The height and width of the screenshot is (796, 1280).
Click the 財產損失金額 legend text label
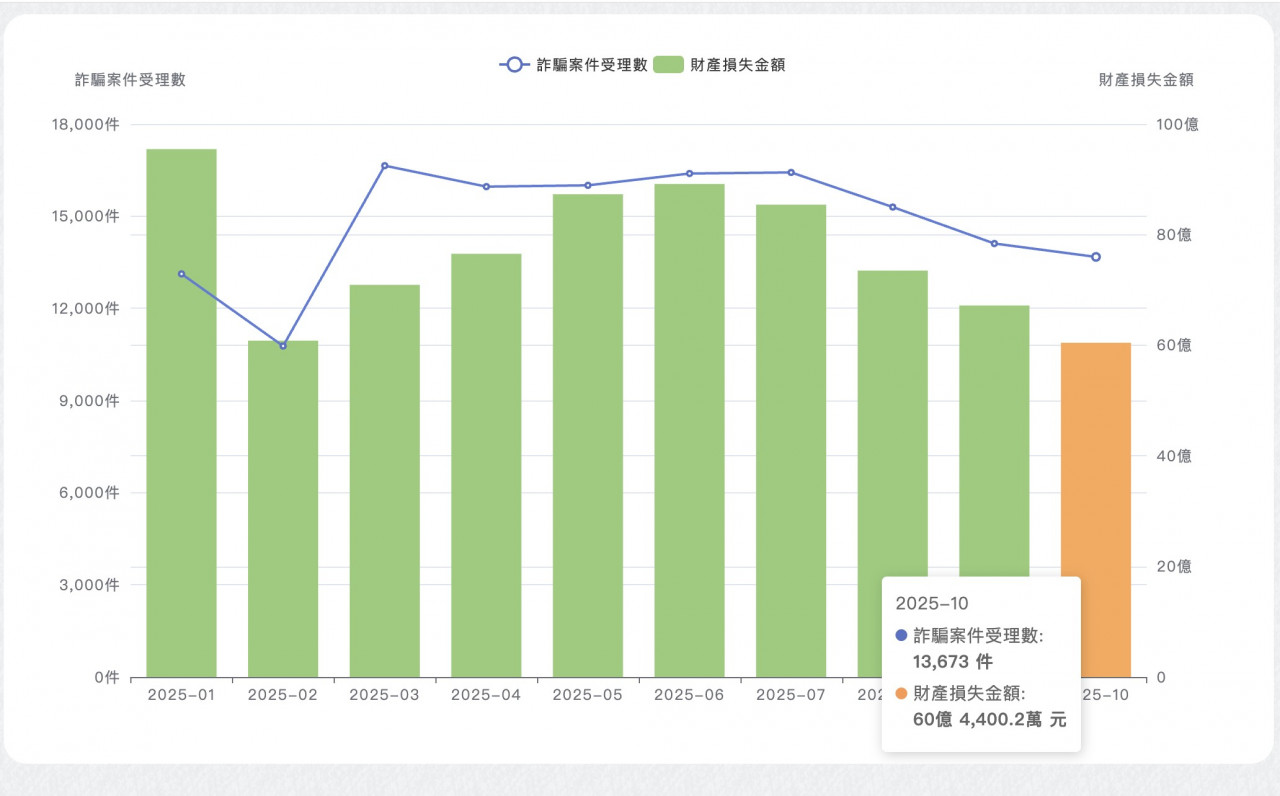click(737, 65)
